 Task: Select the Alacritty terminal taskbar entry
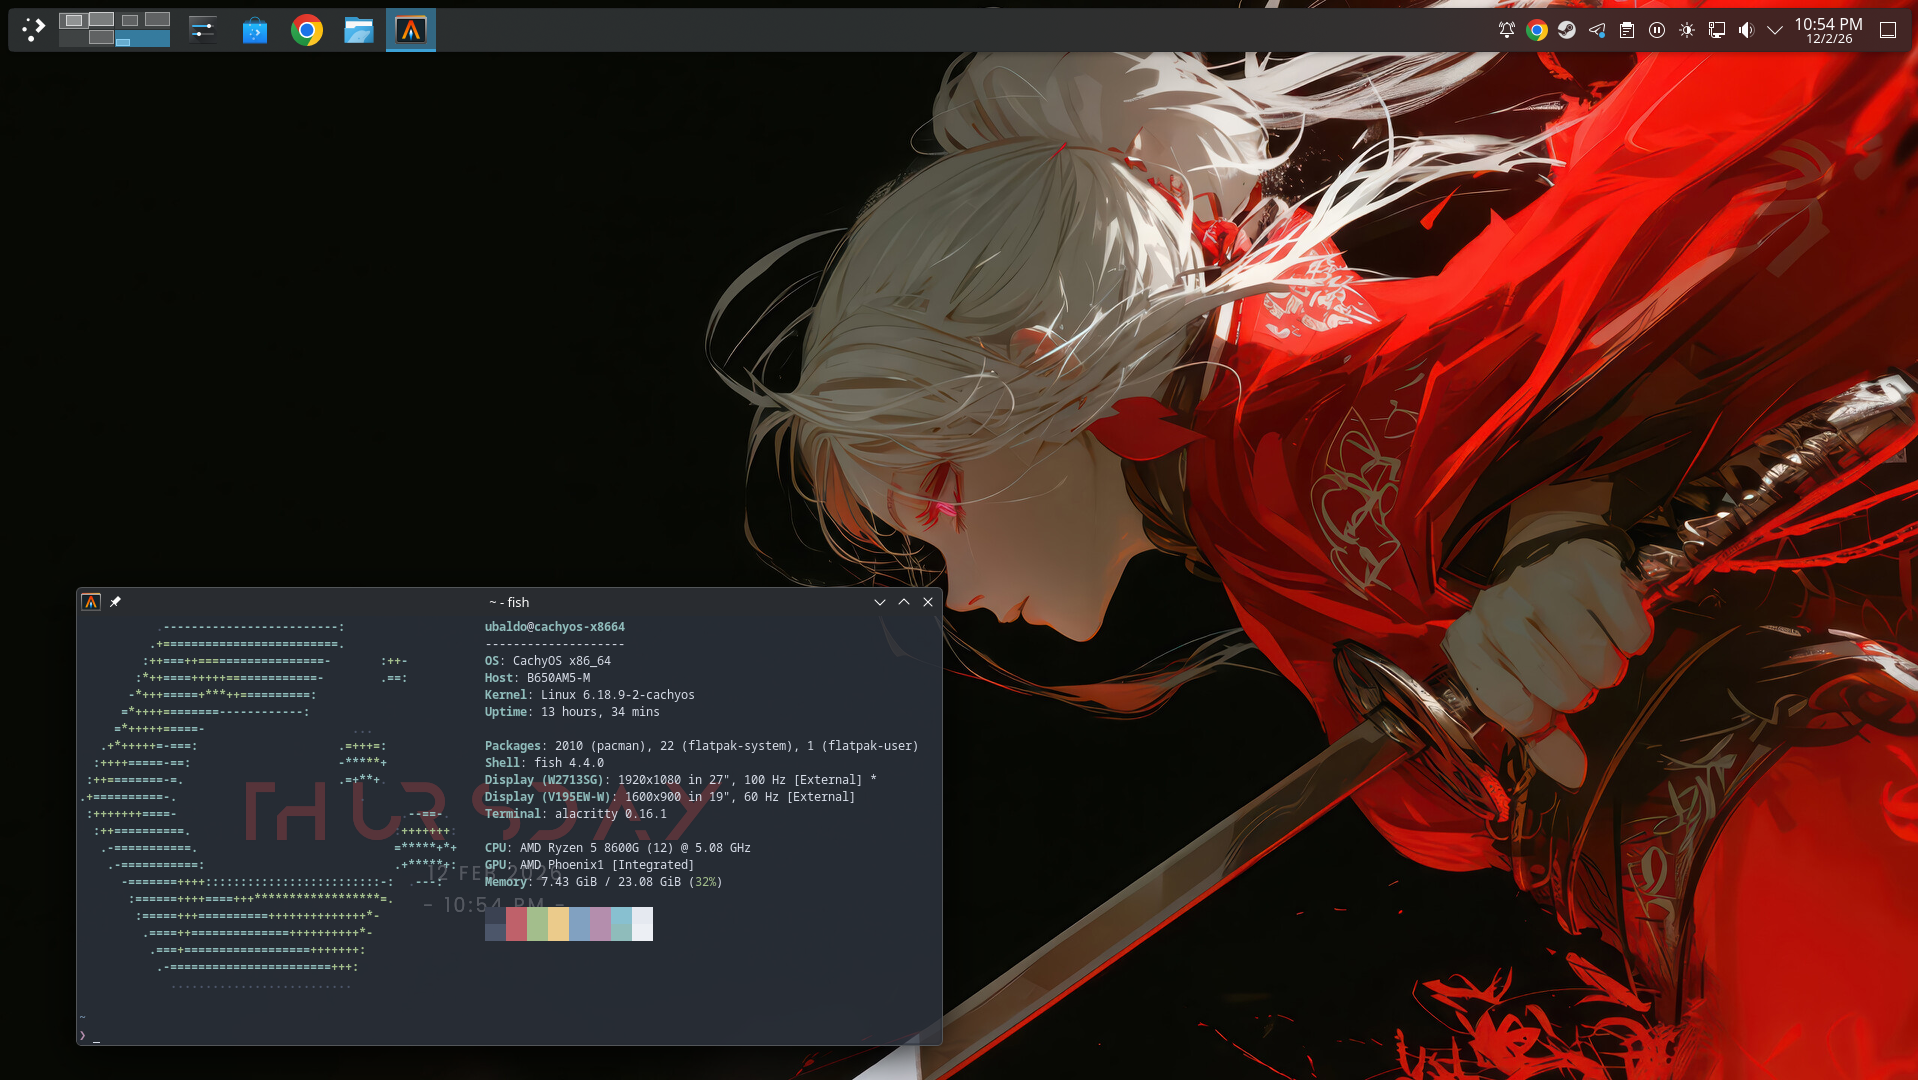[x=411, y=31]
